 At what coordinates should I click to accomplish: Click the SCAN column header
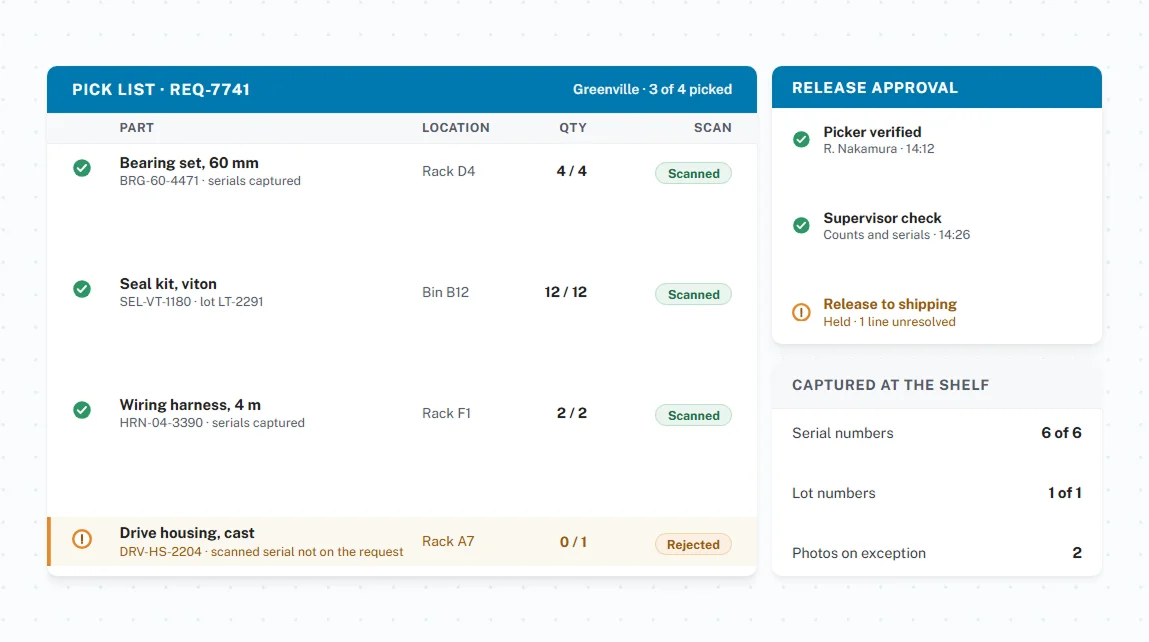tap(713, 128)
